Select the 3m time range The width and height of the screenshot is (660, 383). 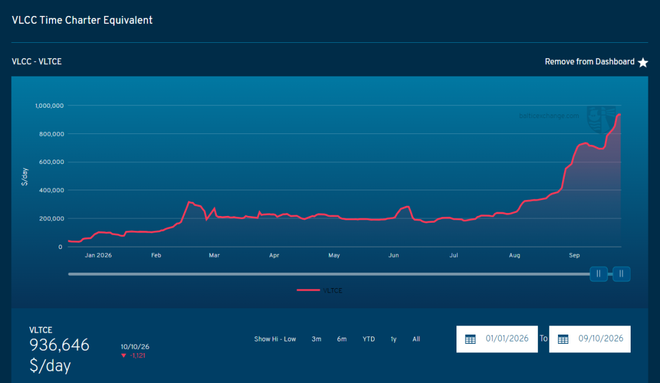click(316, 339)
